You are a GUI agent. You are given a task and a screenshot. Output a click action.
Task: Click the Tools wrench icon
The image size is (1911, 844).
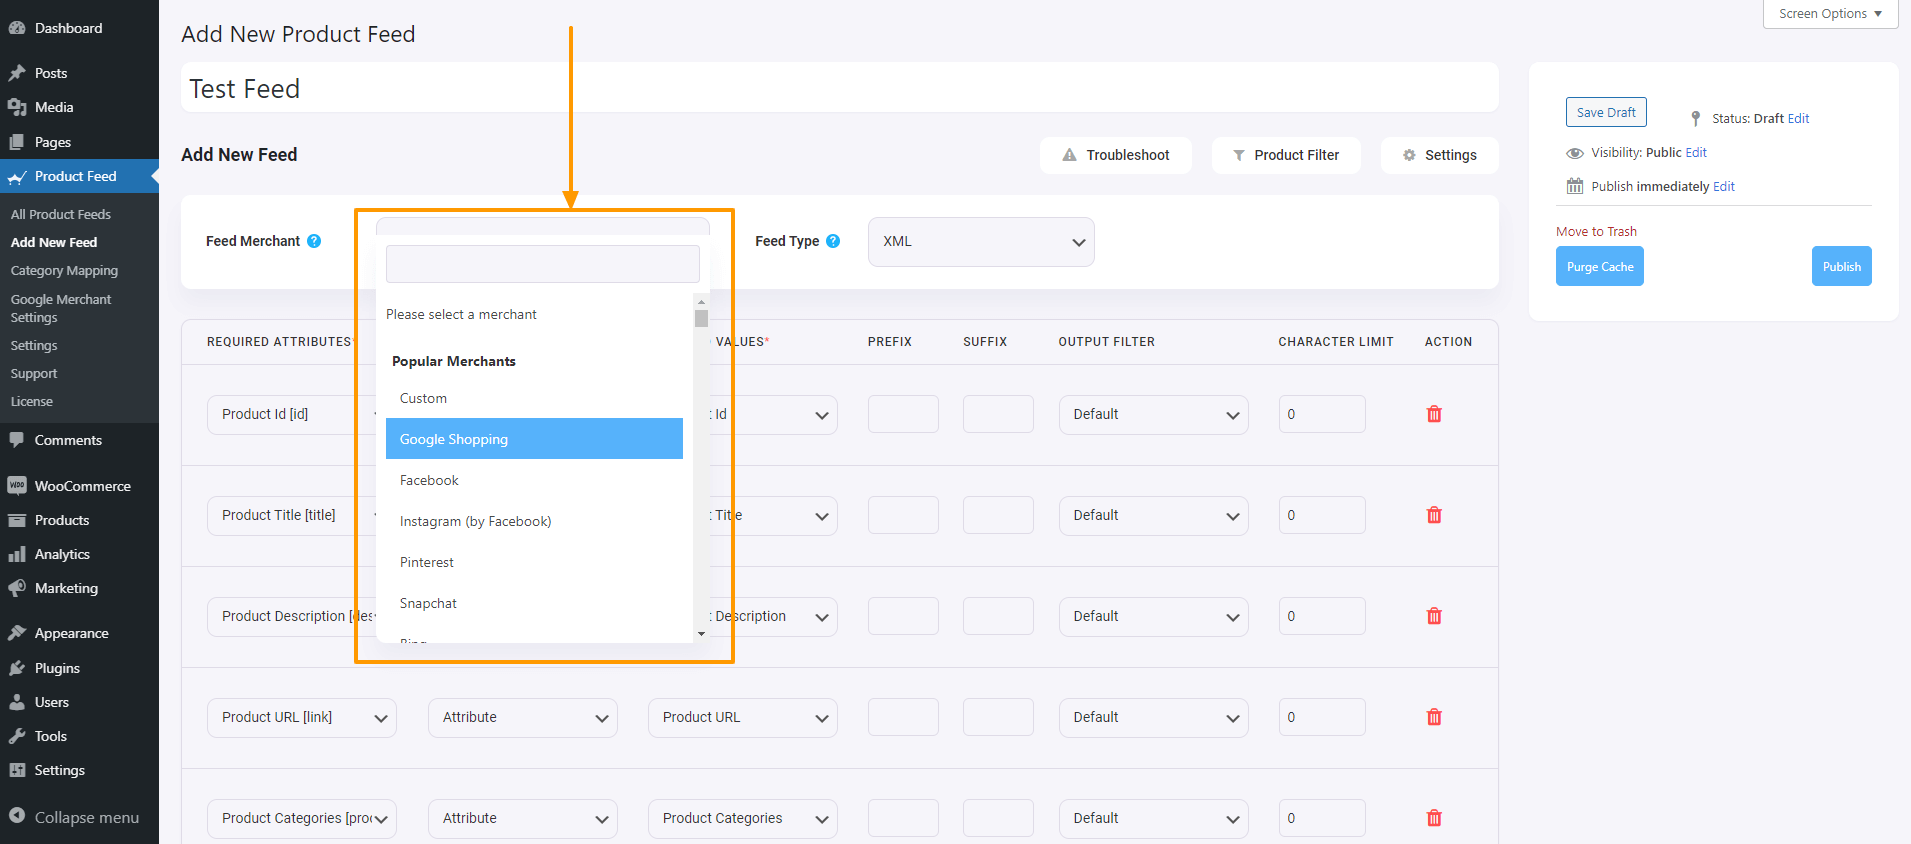[x=17, y=736]
